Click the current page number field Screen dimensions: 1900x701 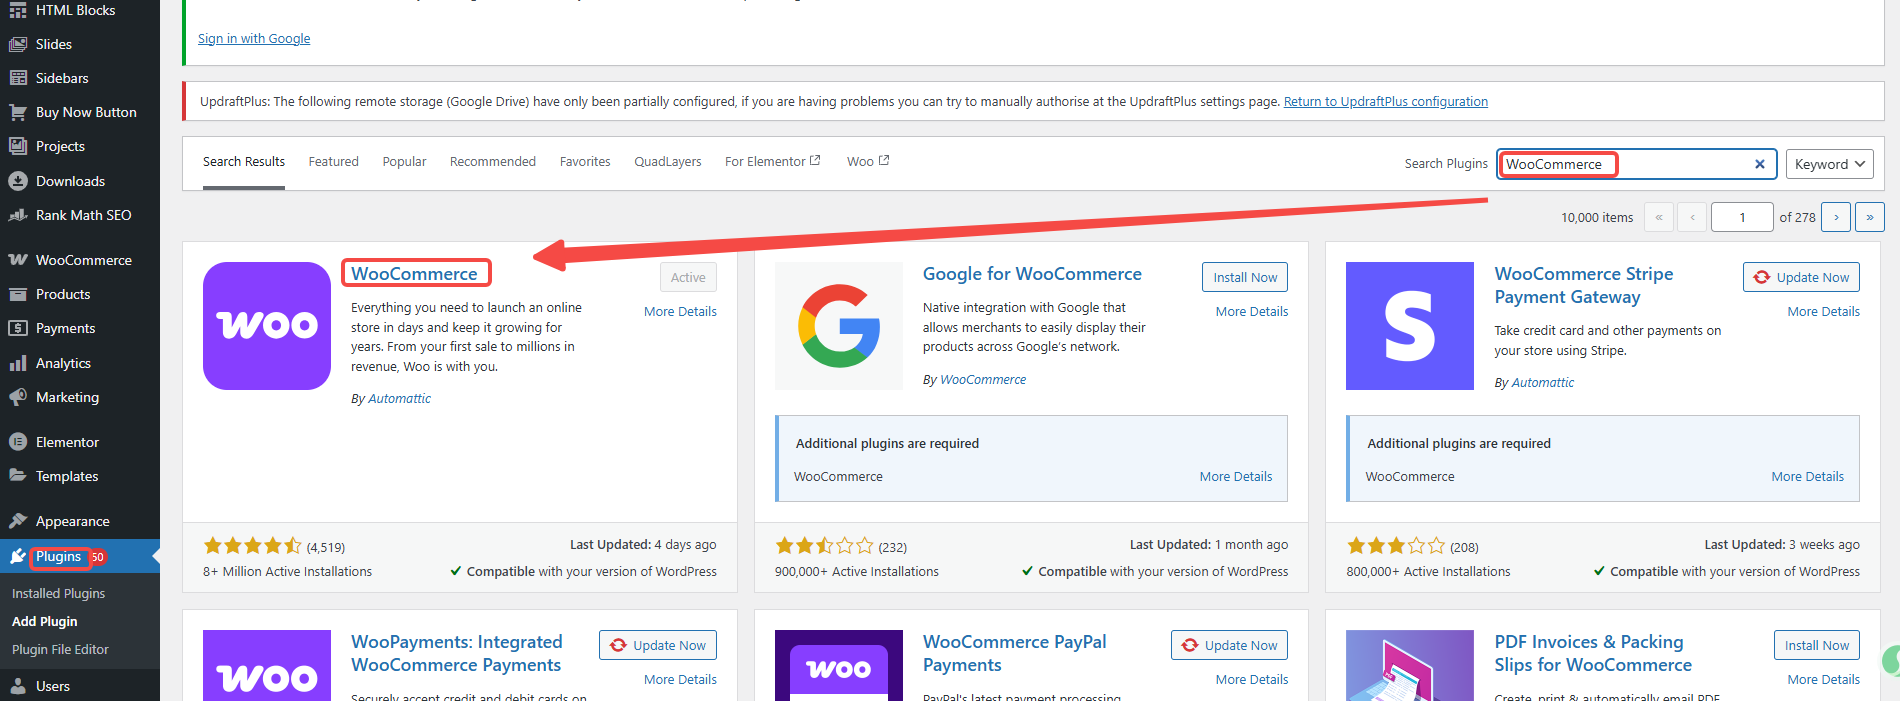[1742, 217]
